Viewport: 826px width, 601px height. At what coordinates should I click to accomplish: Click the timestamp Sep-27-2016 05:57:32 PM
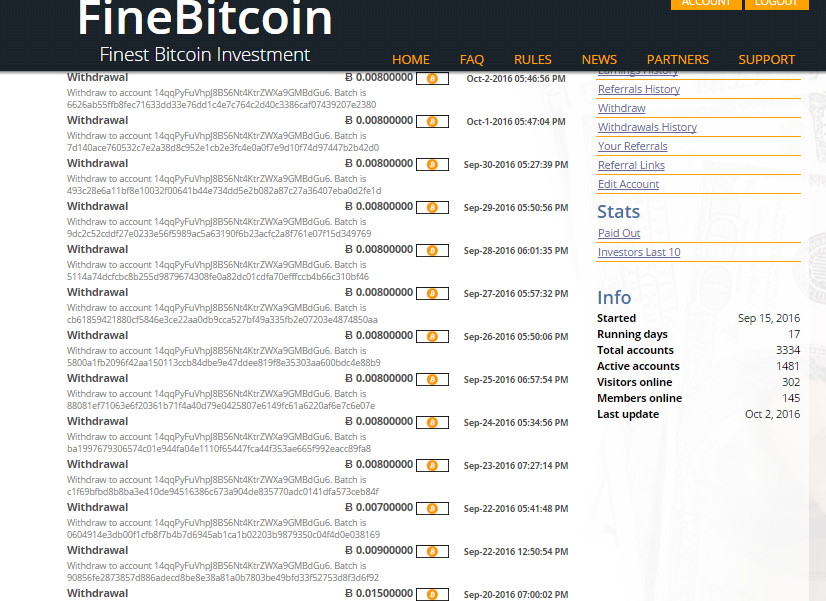click(516, 293)
